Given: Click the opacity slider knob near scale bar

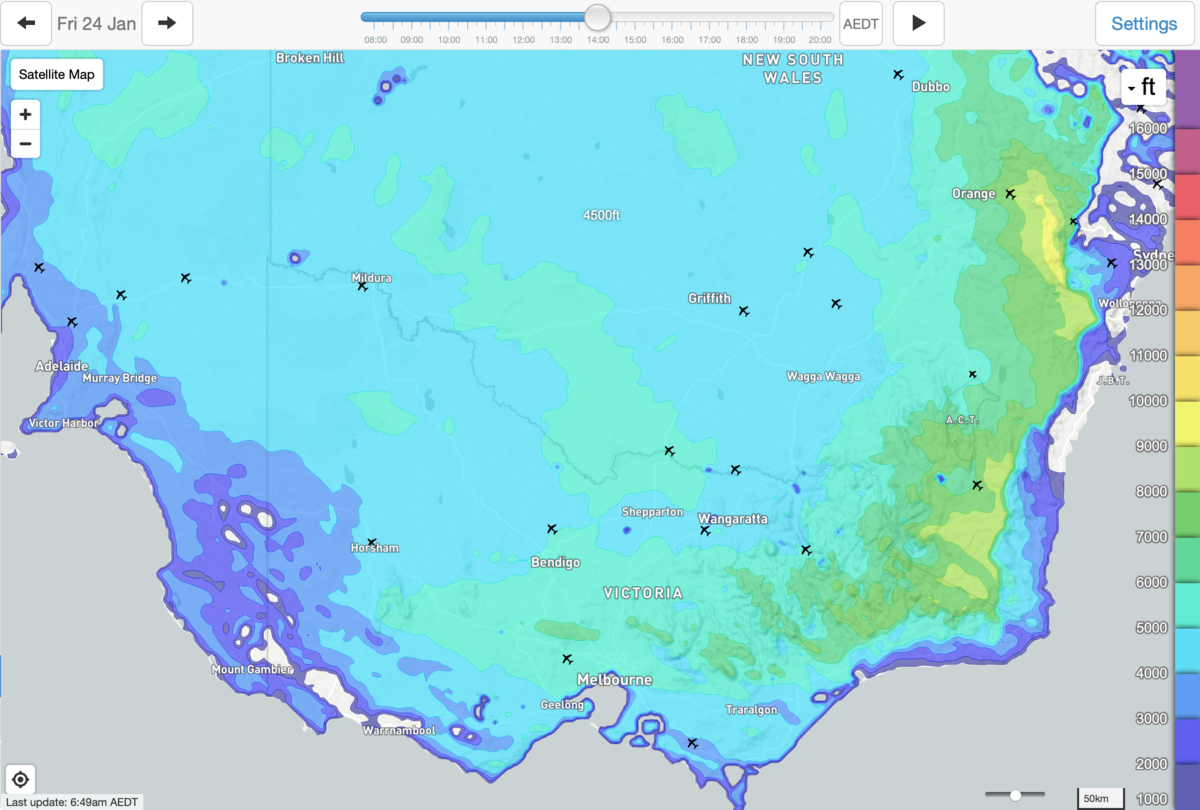Looking at the screenshot, I should [x=1016, y=795].
